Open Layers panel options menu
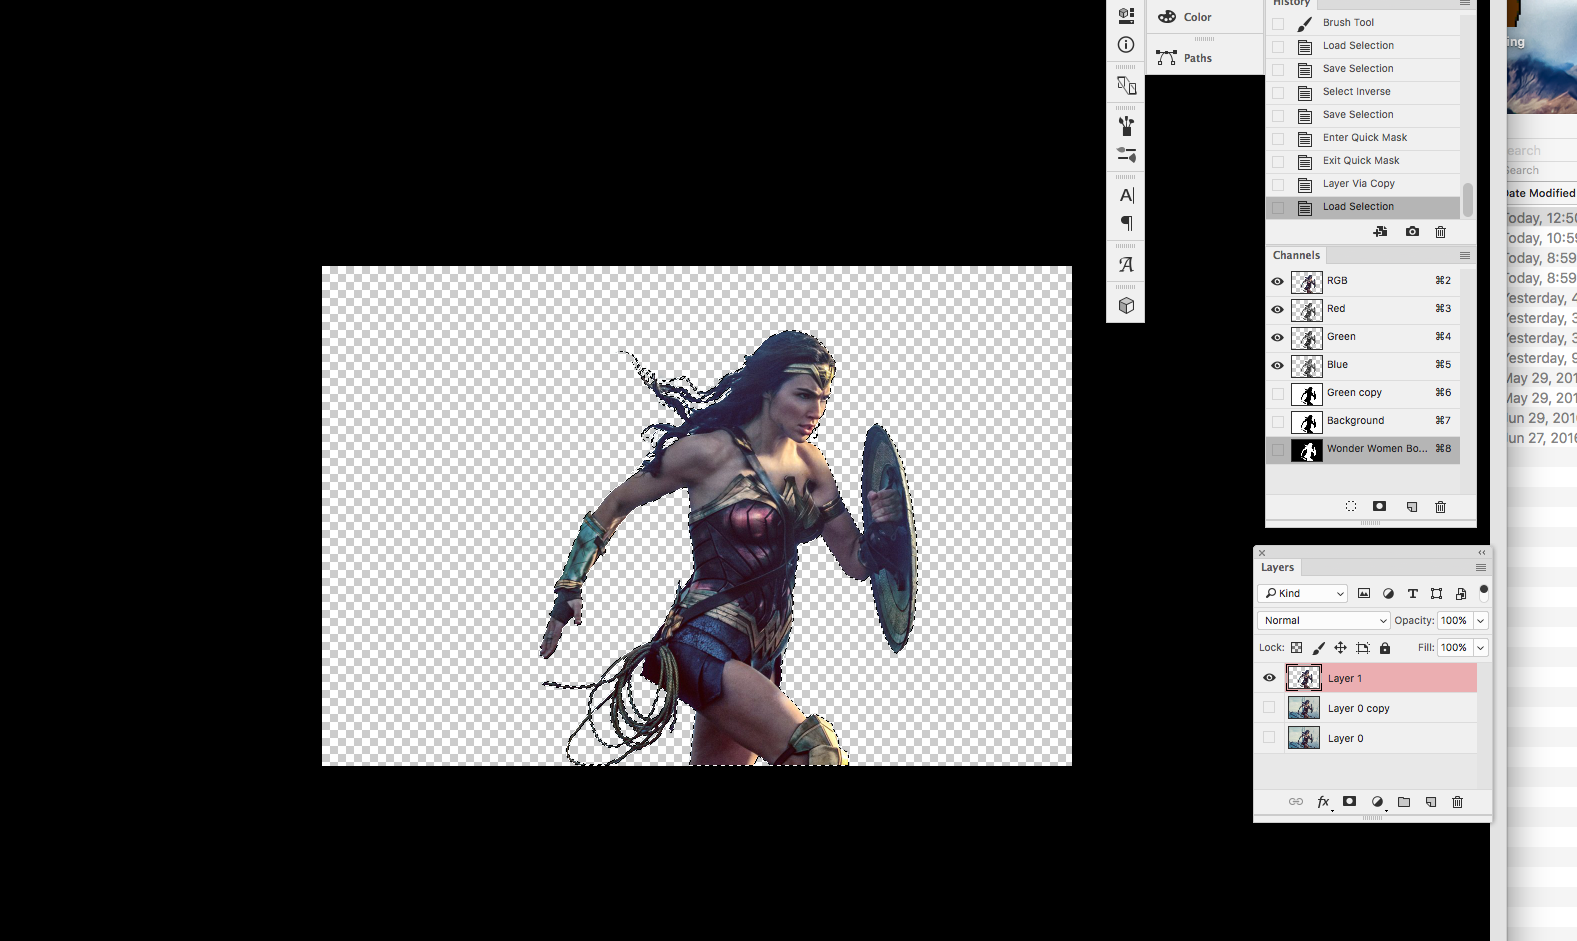Viewport: 1577px width, 941px height. pos(1481,568)
